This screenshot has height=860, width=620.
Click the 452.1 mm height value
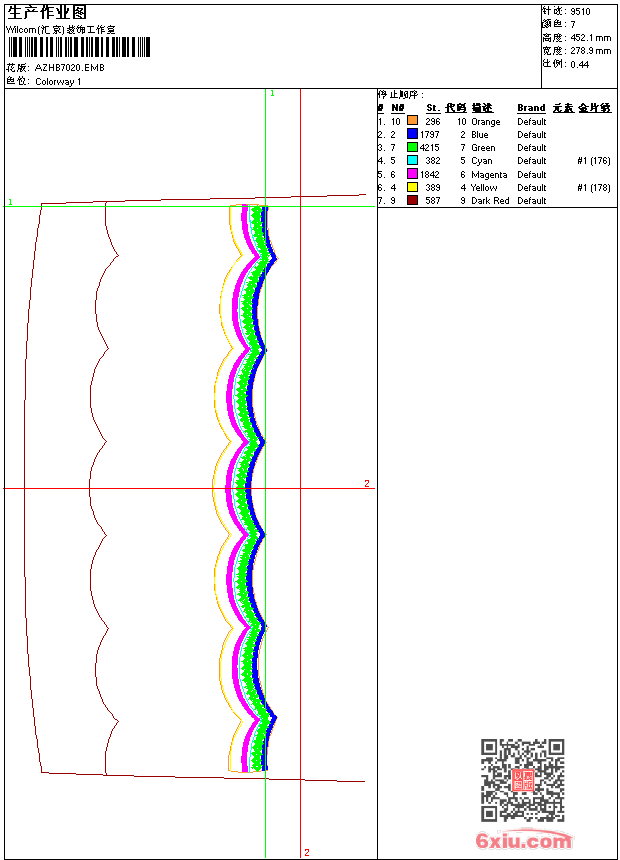point(590,38)
